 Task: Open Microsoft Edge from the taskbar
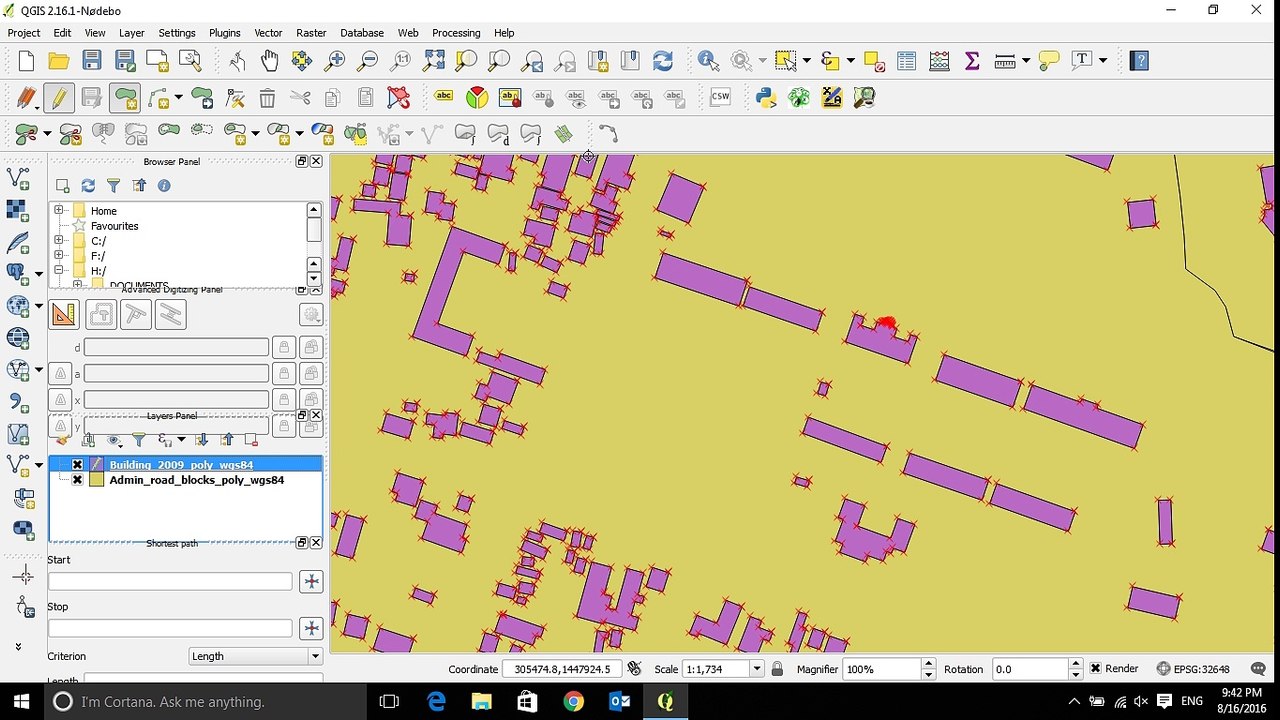(437, 702)
